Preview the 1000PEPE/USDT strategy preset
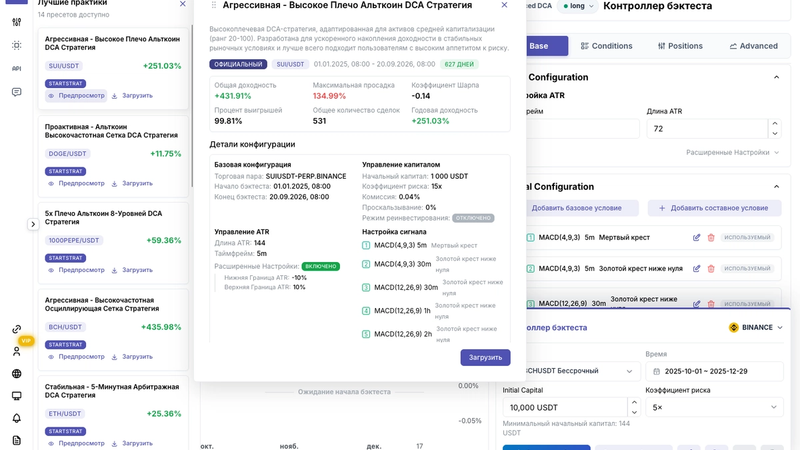Viewport: 800px width, 450px height. pyautogui.click(x=76, y=270)
